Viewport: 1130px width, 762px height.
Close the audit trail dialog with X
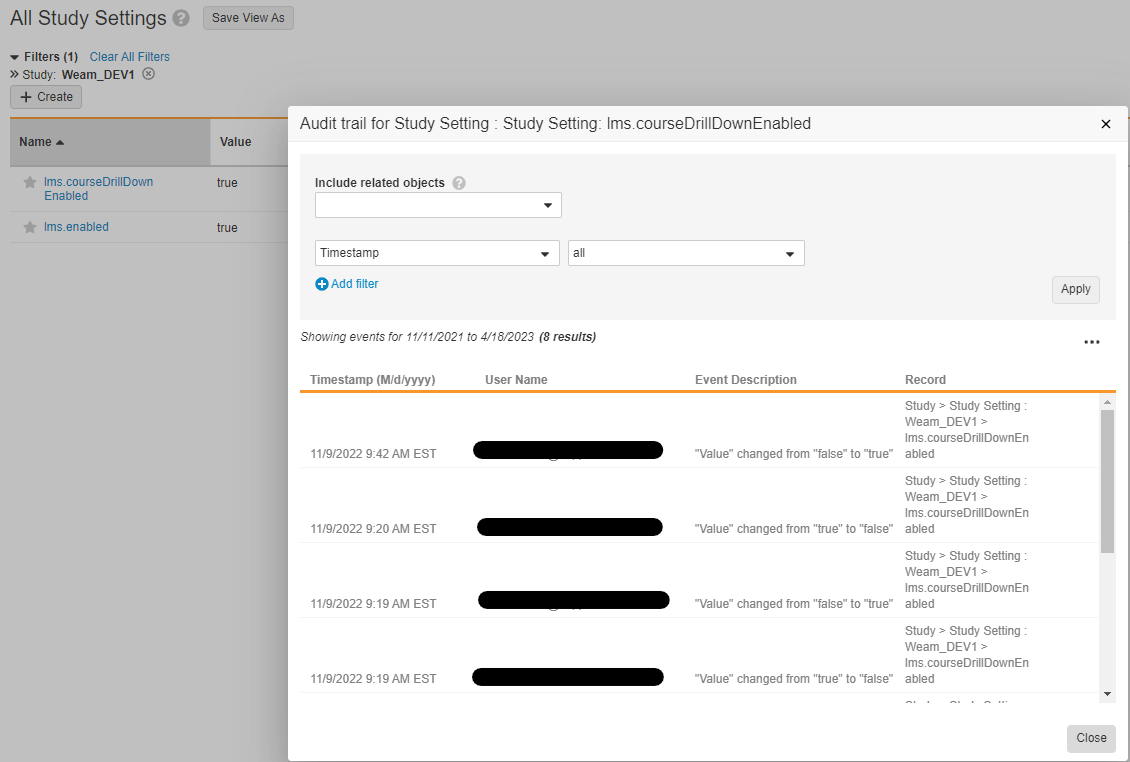coord(1105,124)
